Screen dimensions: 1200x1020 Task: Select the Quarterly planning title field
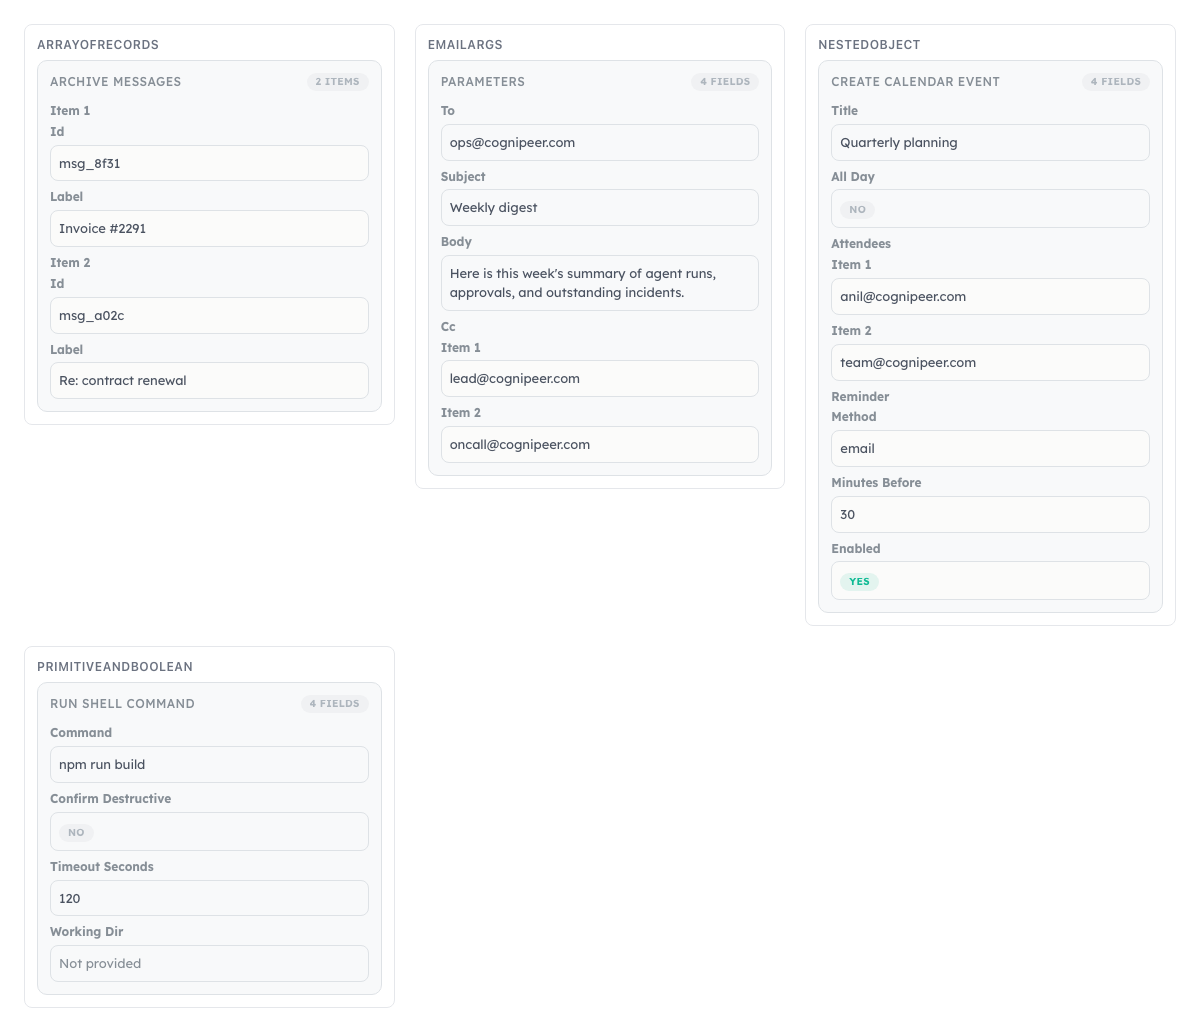pos(990,142)
